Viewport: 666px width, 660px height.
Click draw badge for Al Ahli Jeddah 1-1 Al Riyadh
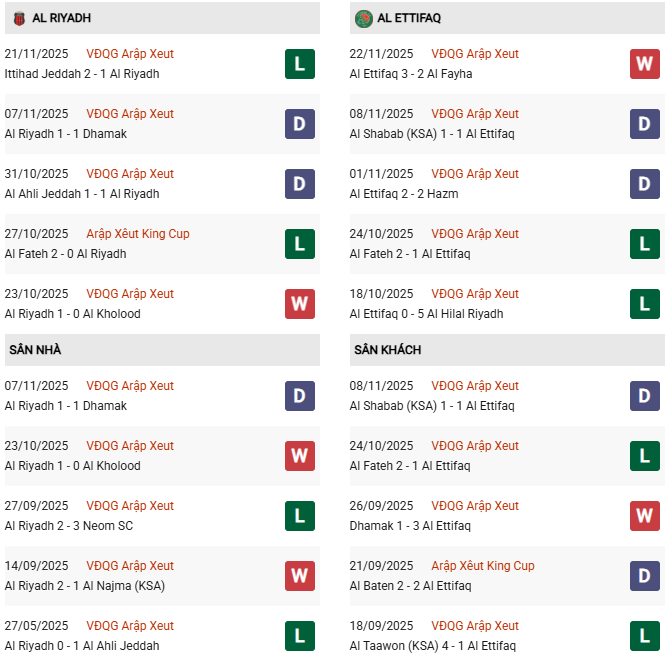click(299, 184)
